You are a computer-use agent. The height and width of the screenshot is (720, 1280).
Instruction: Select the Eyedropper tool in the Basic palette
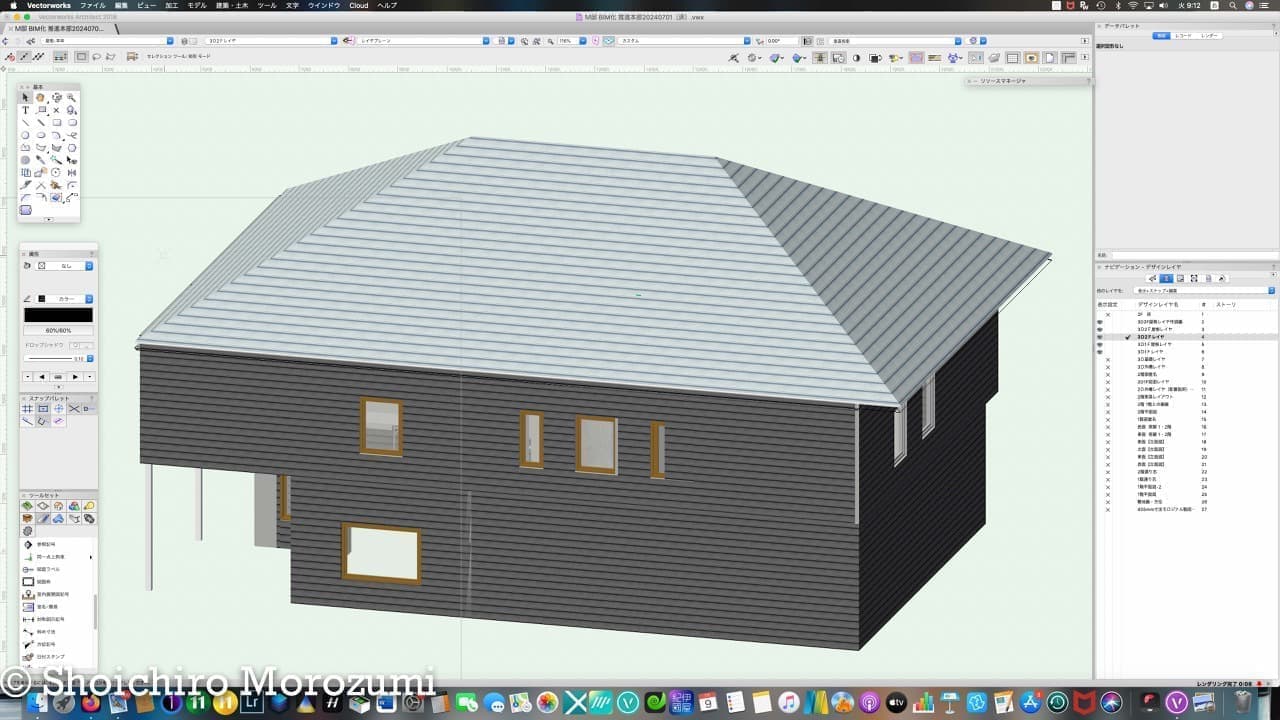[41, 160]
